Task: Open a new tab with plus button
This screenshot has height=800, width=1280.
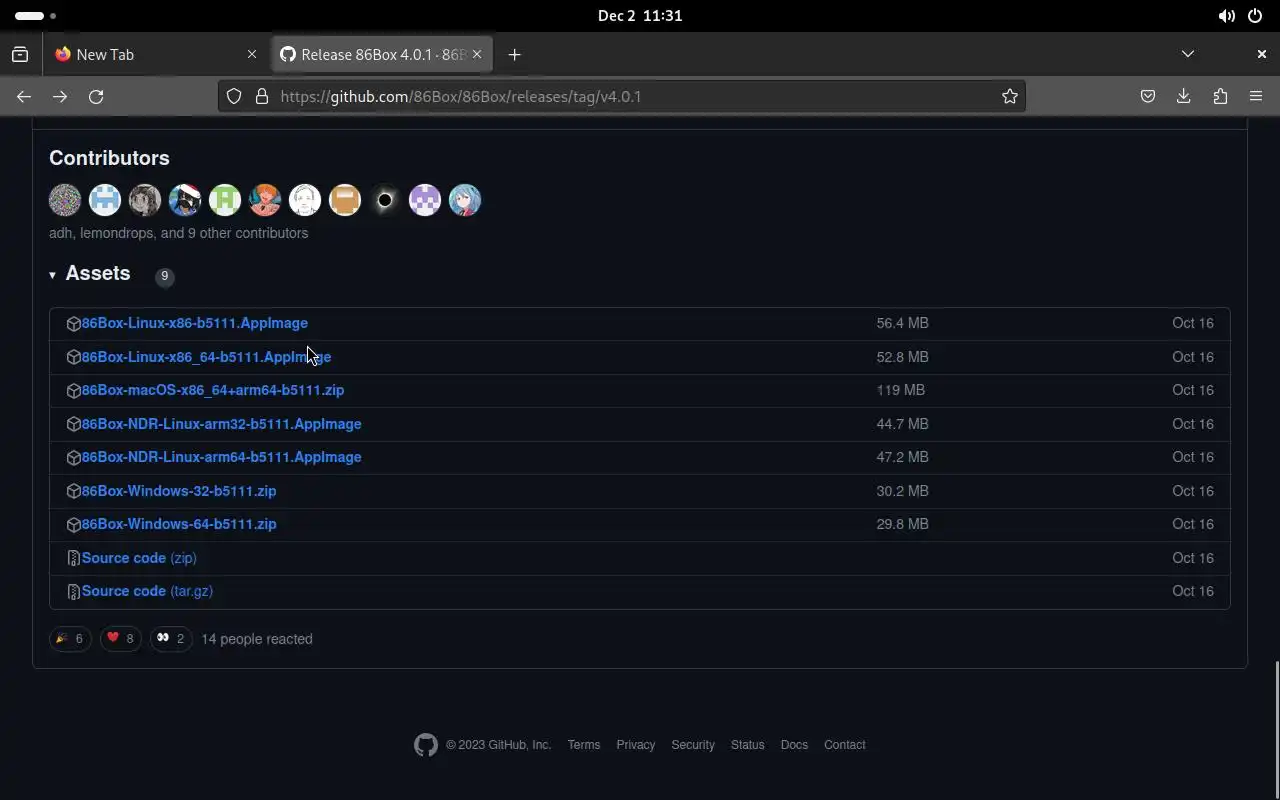Action: pos(514,54)
